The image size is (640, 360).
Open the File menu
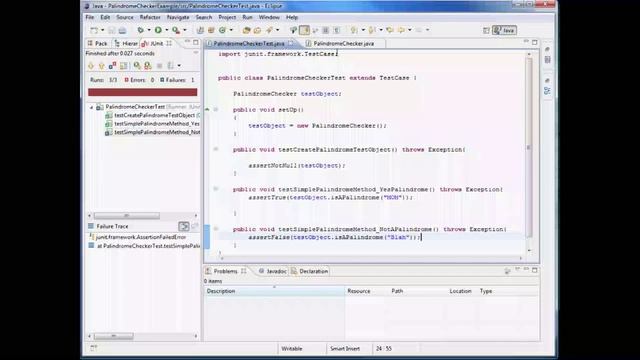point(89,18)
